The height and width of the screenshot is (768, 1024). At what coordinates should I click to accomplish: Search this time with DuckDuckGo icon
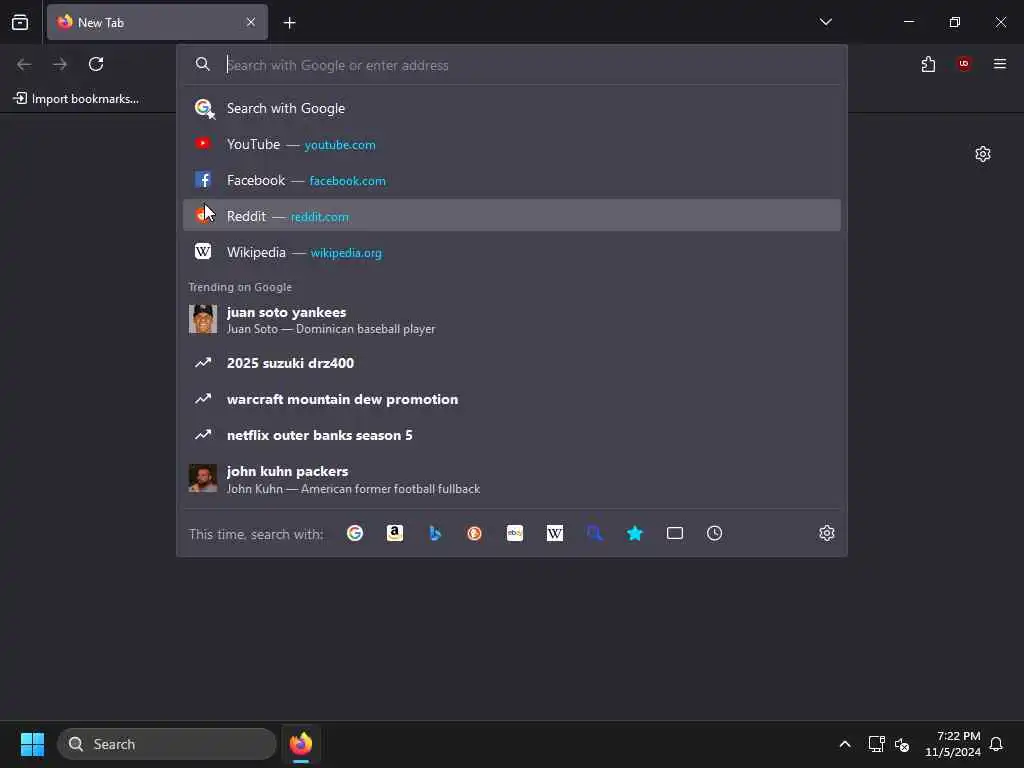point(475,534)
